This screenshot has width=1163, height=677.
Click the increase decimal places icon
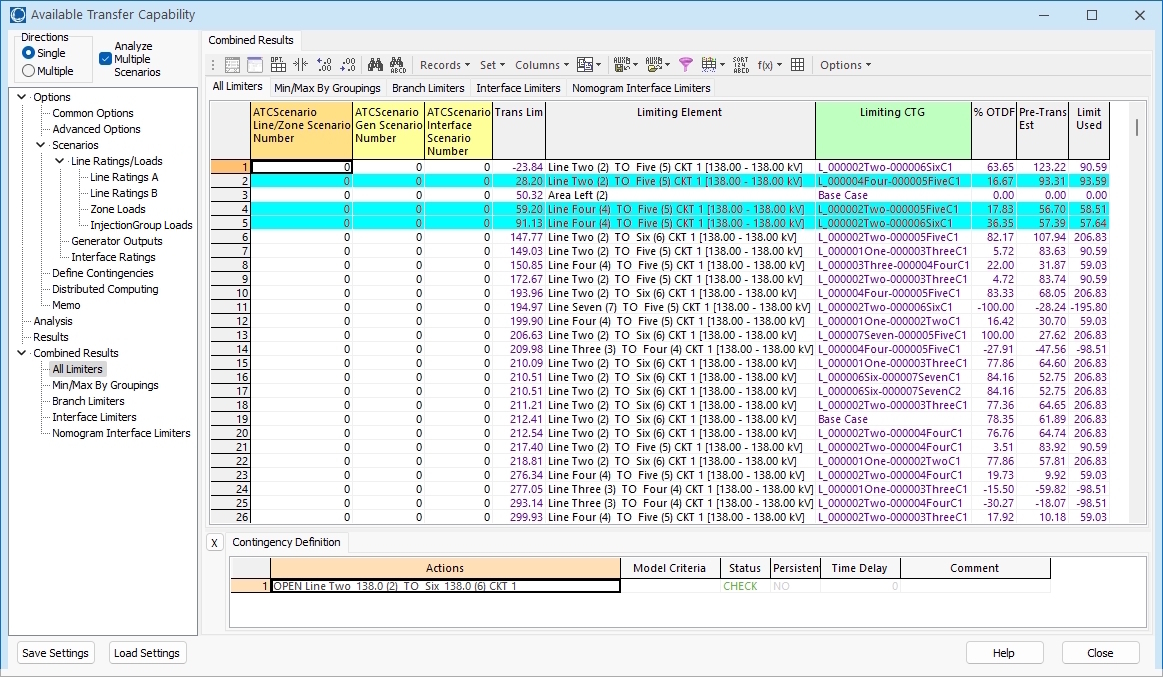(324, 65)
